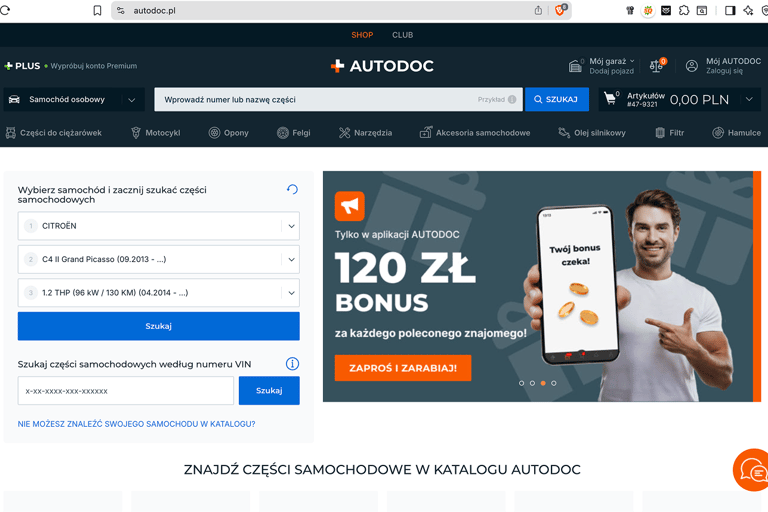Screen dimensions: 768x512
Task: Open the Samochód osobowy vehicle type dropdown
Action: pyautogui.click(x=74, y=99)
